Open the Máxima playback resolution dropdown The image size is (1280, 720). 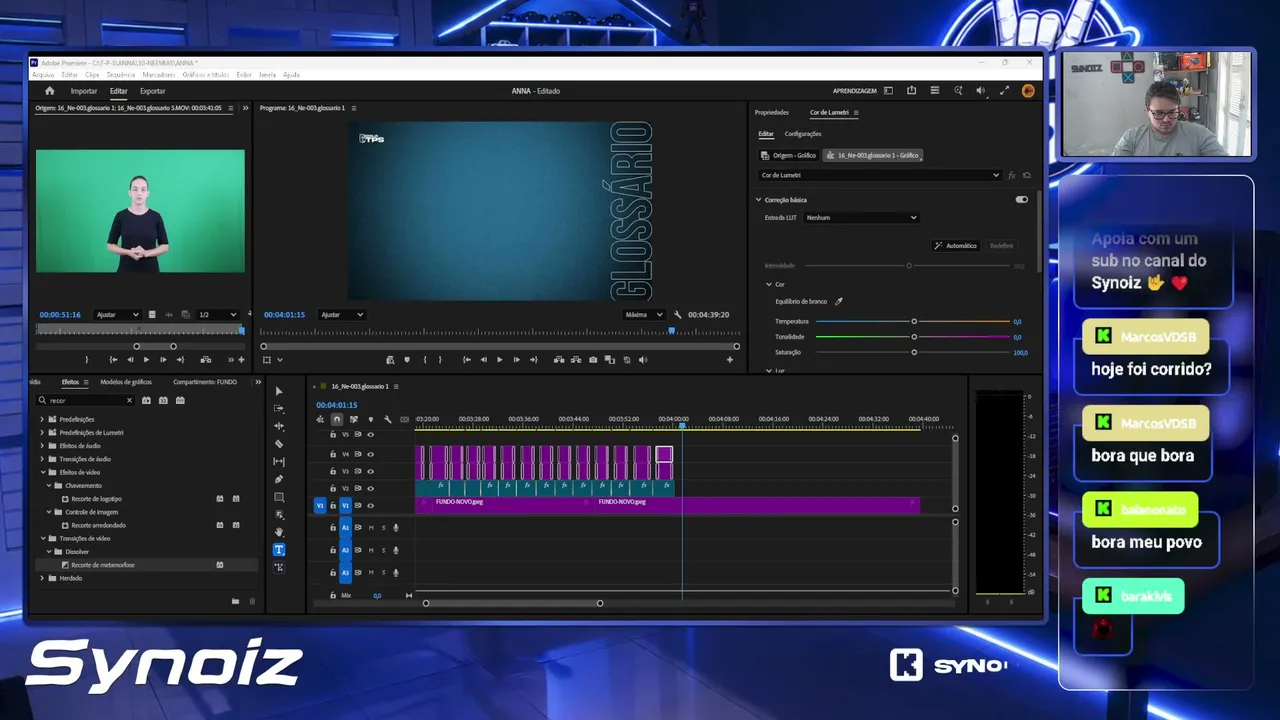click(x=643, y=315)
